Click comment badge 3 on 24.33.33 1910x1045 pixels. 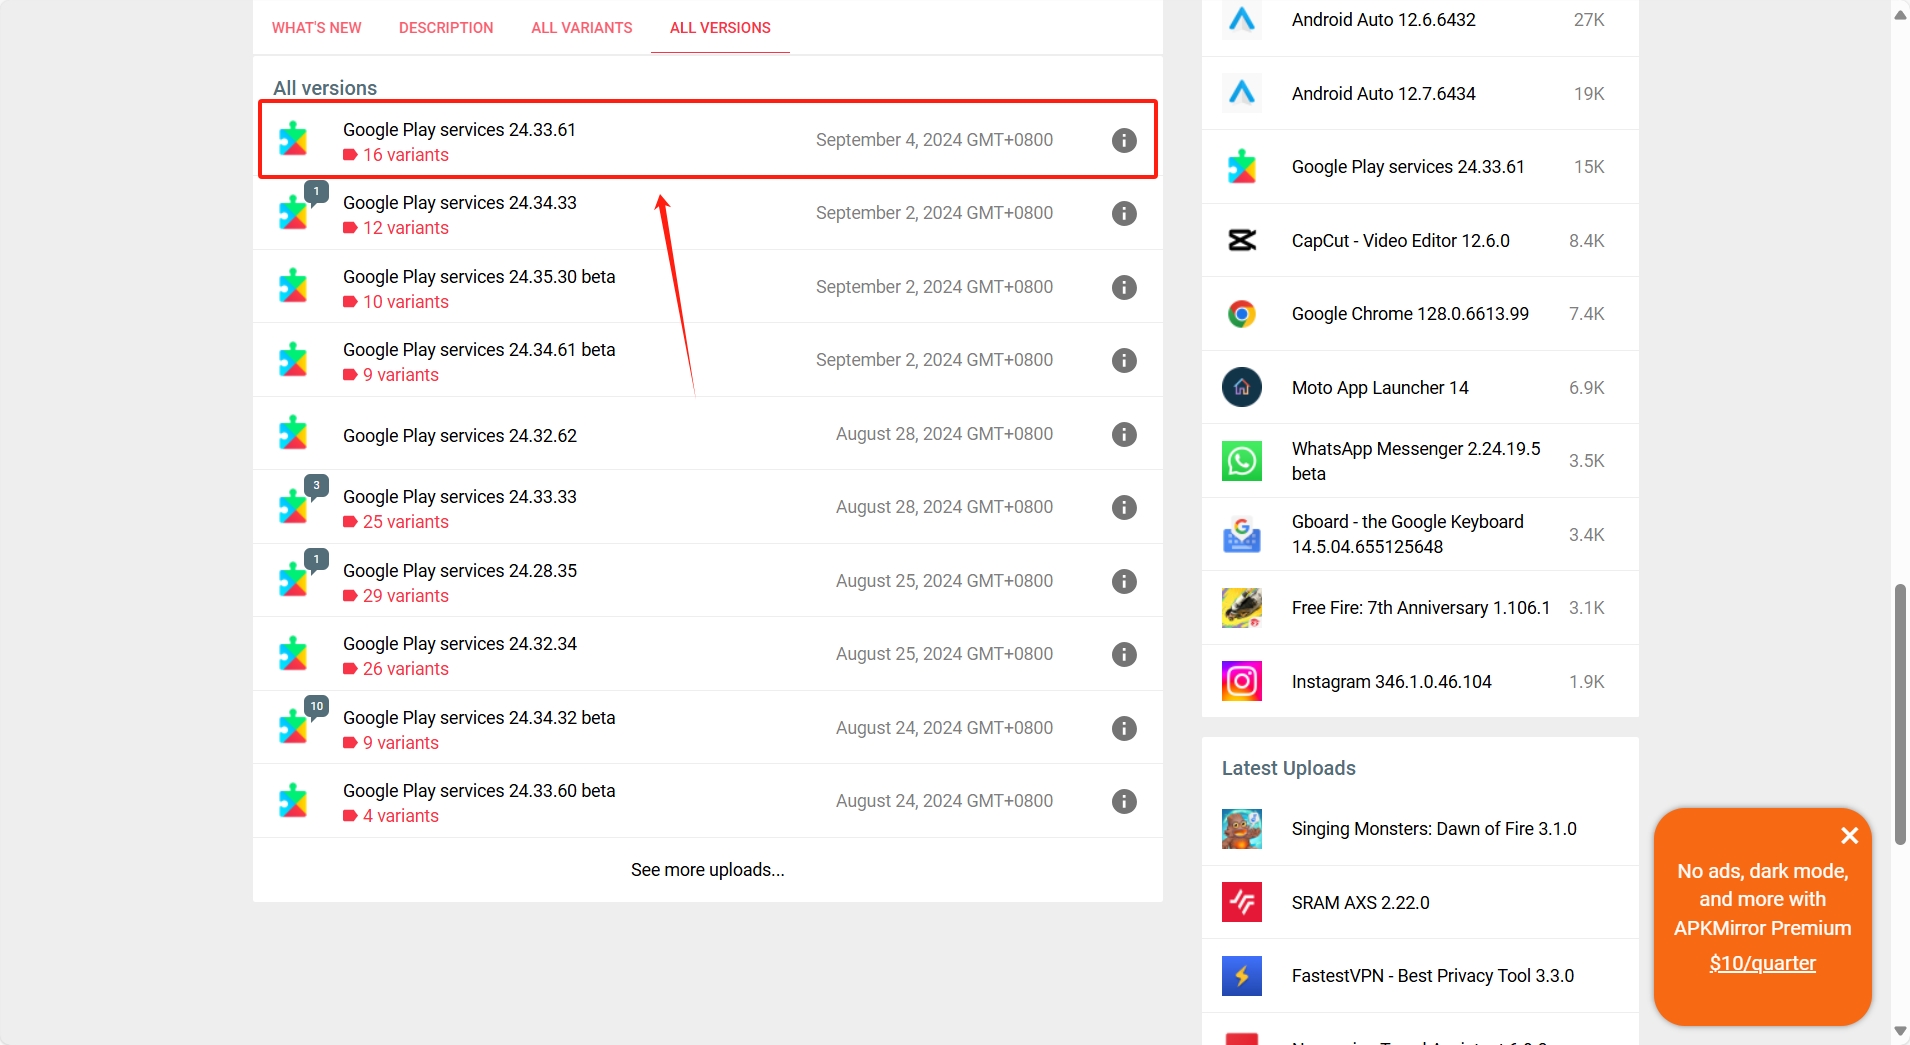316,485
